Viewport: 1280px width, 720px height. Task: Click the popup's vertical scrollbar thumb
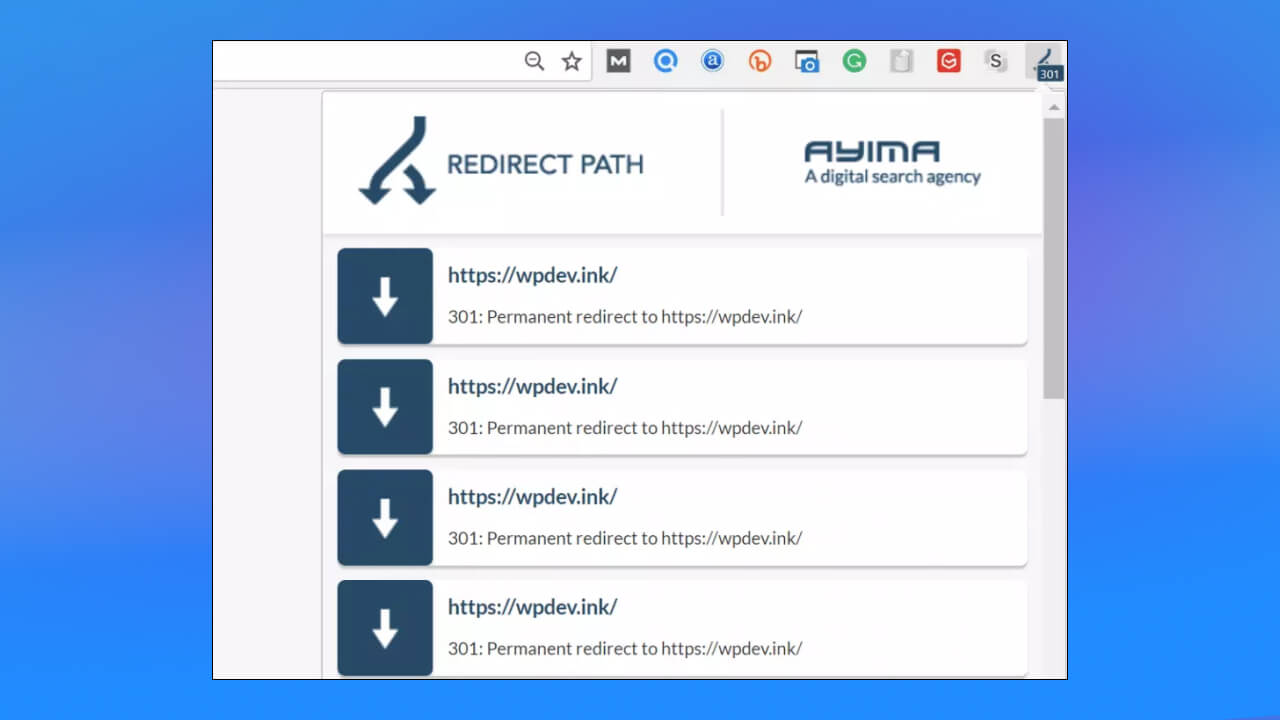[1054, 258]
